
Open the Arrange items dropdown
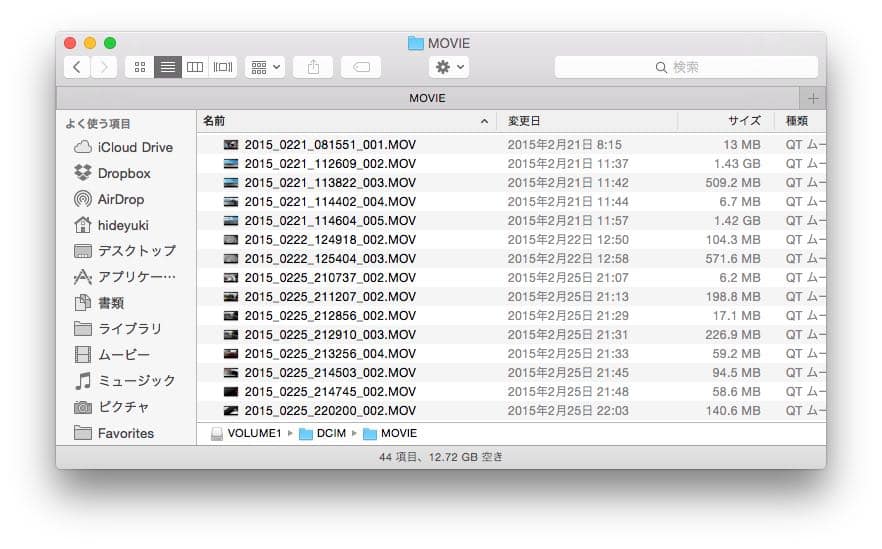click(265, 67)
